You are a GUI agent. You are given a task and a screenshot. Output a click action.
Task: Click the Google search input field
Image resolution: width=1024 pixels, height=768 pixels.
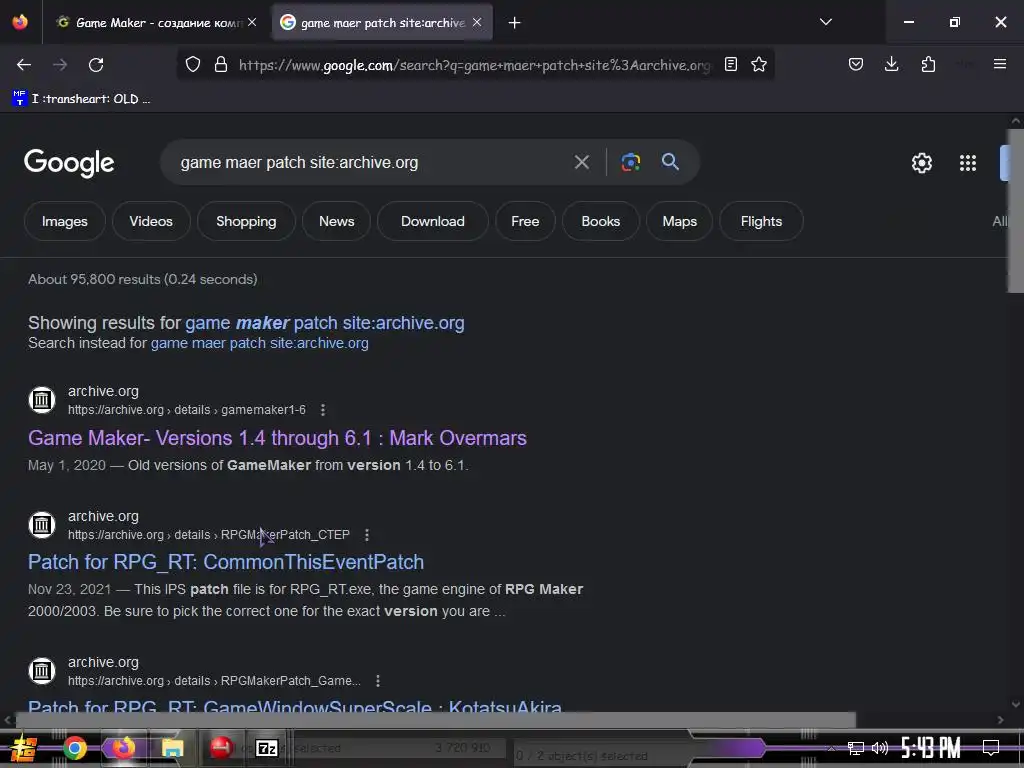[x=372, y=163]
